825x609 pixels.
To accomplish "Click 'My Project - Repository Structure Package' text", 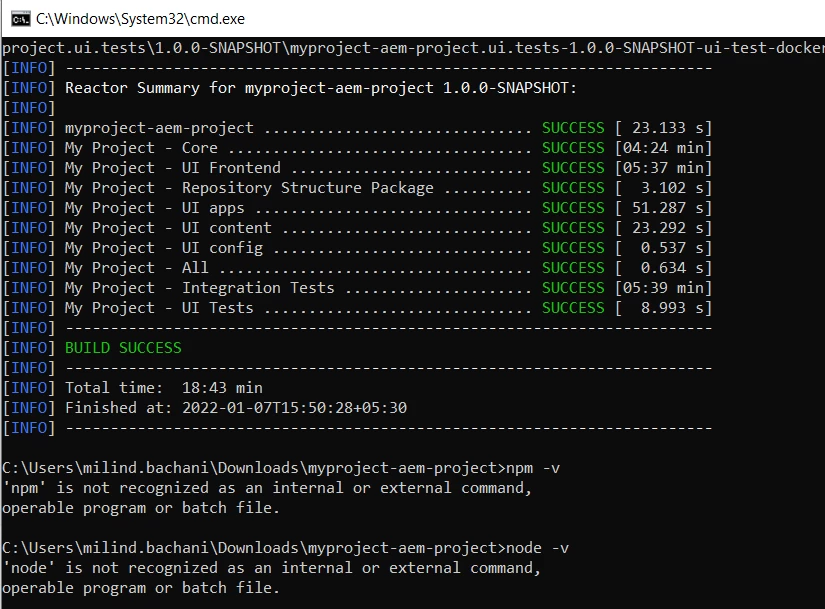I will point(249,188).
